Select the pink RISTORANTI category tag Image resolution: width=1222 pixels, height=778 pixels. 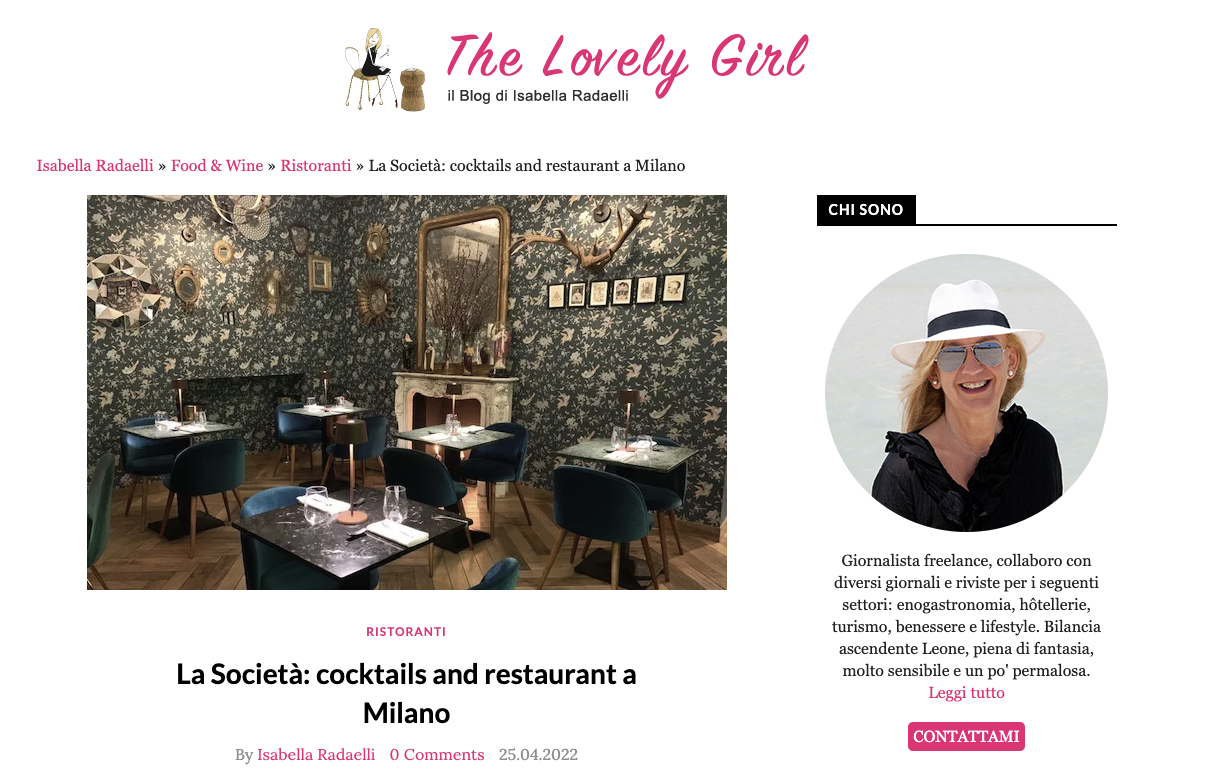point(406,632)
